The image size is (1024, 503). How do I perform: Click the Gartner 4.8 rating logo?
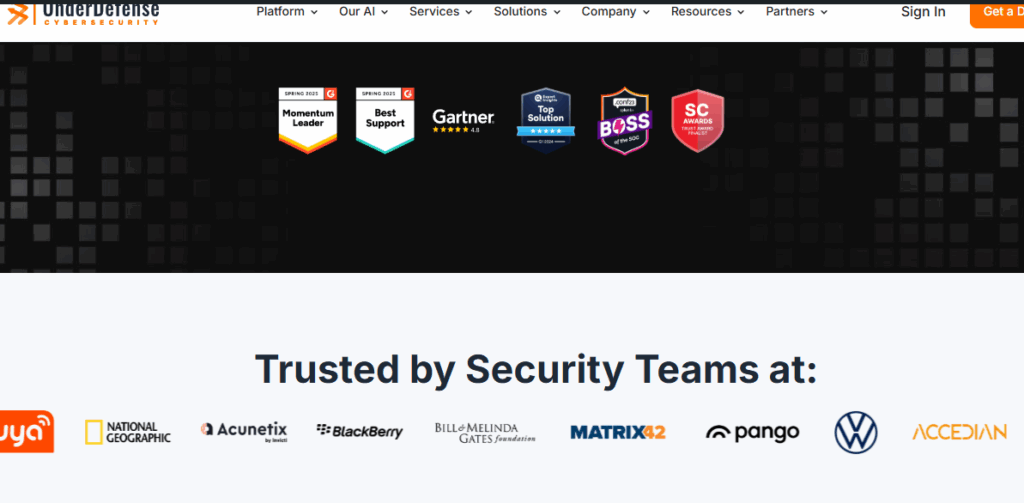[x=463, y=121]
